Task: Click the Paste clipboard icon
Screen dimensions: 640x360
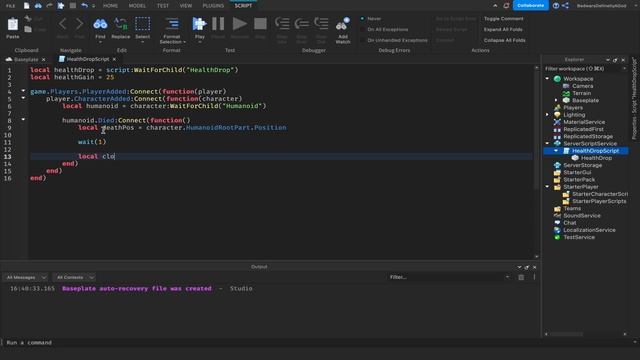Action: click(x=13, y=25)
